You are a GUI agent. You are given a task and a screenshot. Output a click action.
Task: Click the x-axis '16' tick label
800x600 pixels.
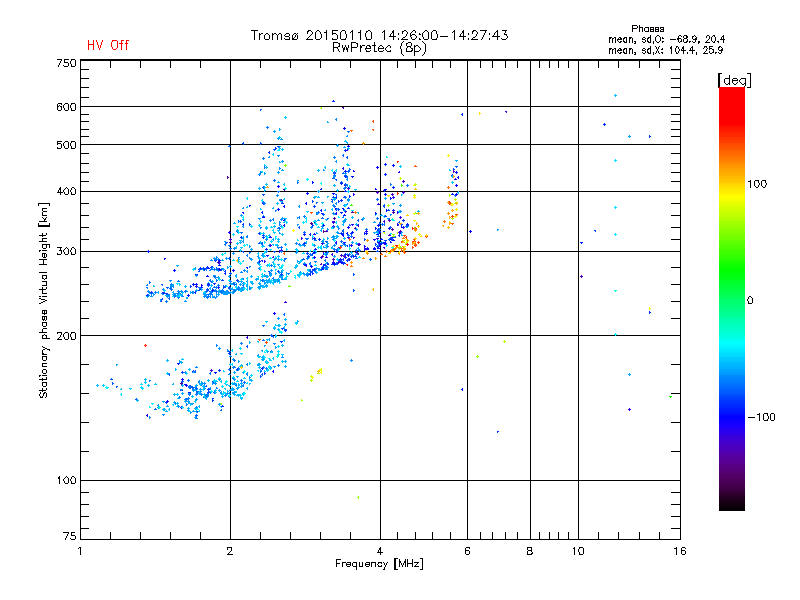tap(680, 551)
